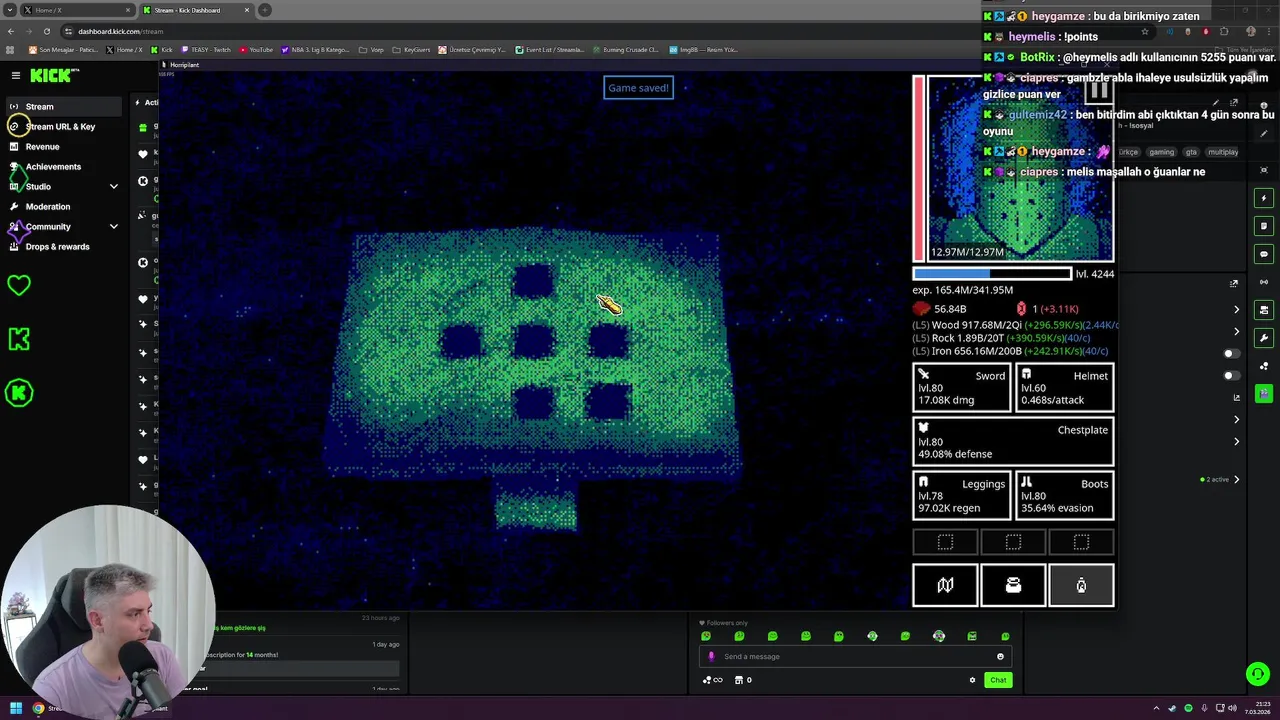Open the emoji picker in message box
This screenshot has width=1280, height=720.
[1000, 656]
